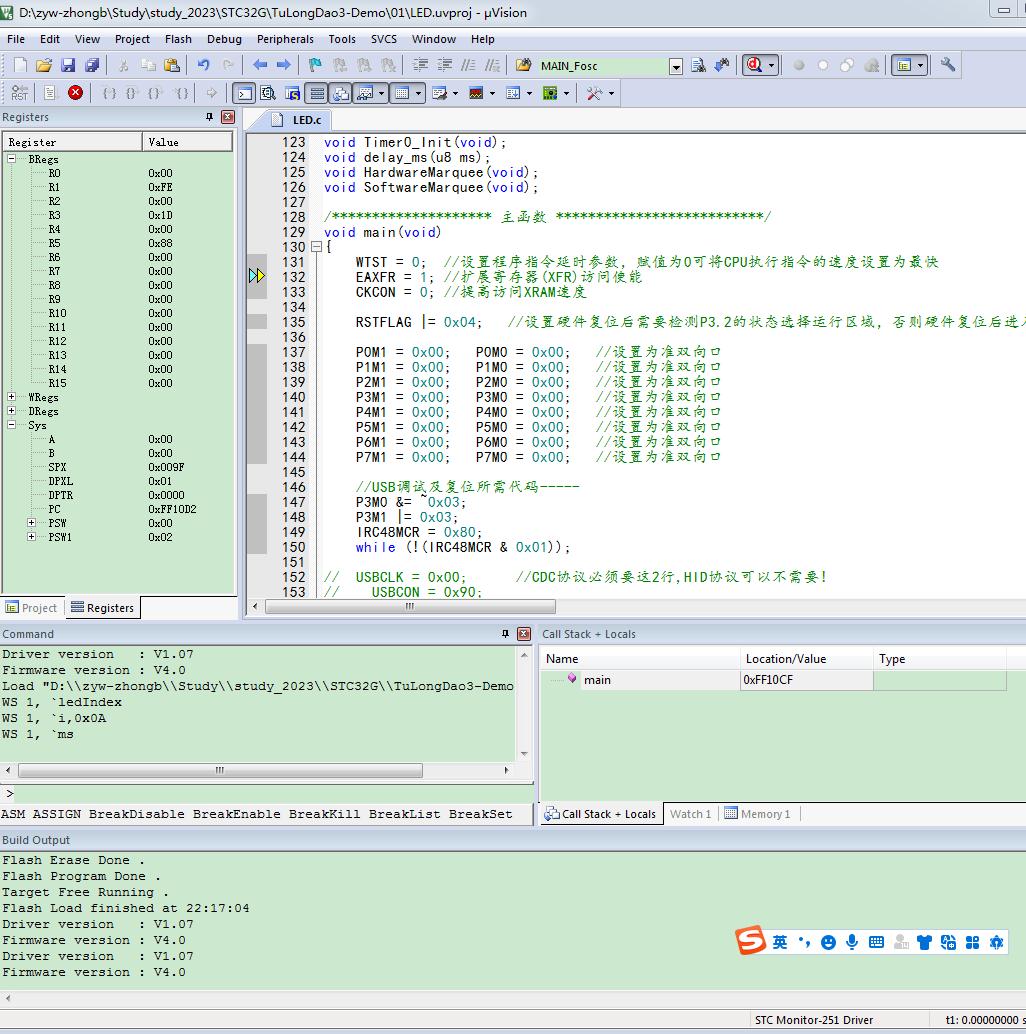The height and width of the screenshot is (1034, 1026).
Task: Toggle auto-hide pin on Command panel
Action: point(505,634)
